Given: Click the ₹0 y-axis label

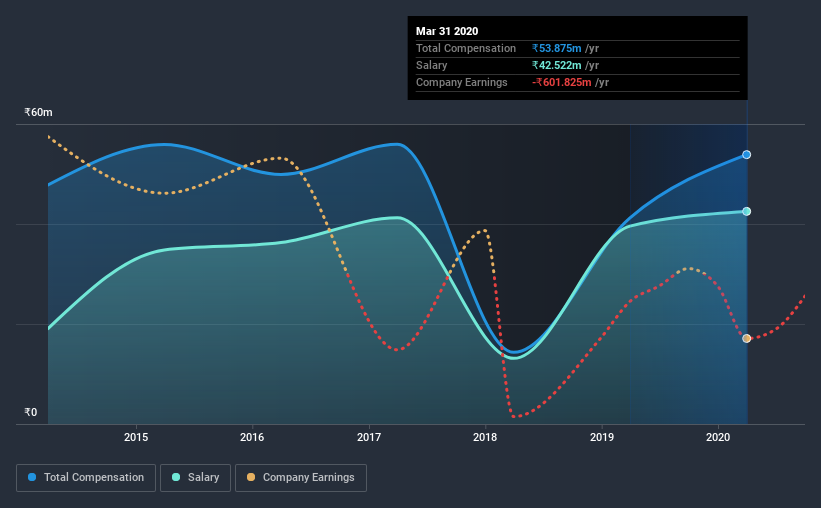Looking at the screenshot, I should tap(31, 412).
